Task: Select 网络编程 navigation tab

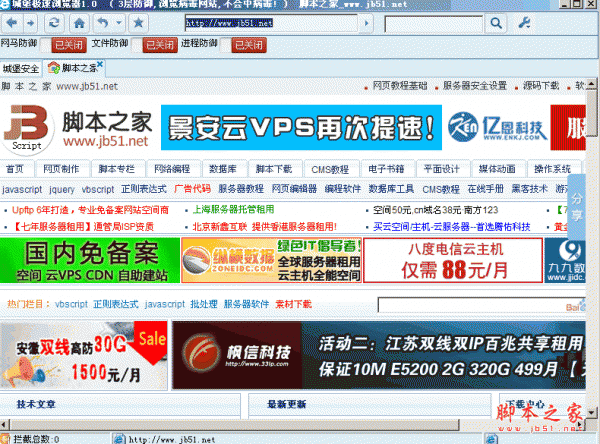Action: (x=172, y=169)
